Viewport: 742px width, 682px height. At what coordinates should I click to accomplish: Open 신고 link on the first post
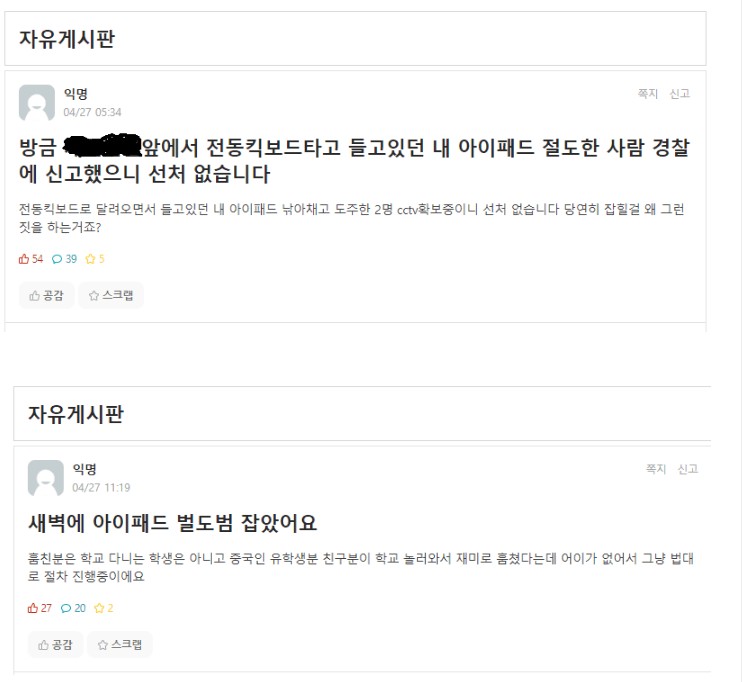680,94
